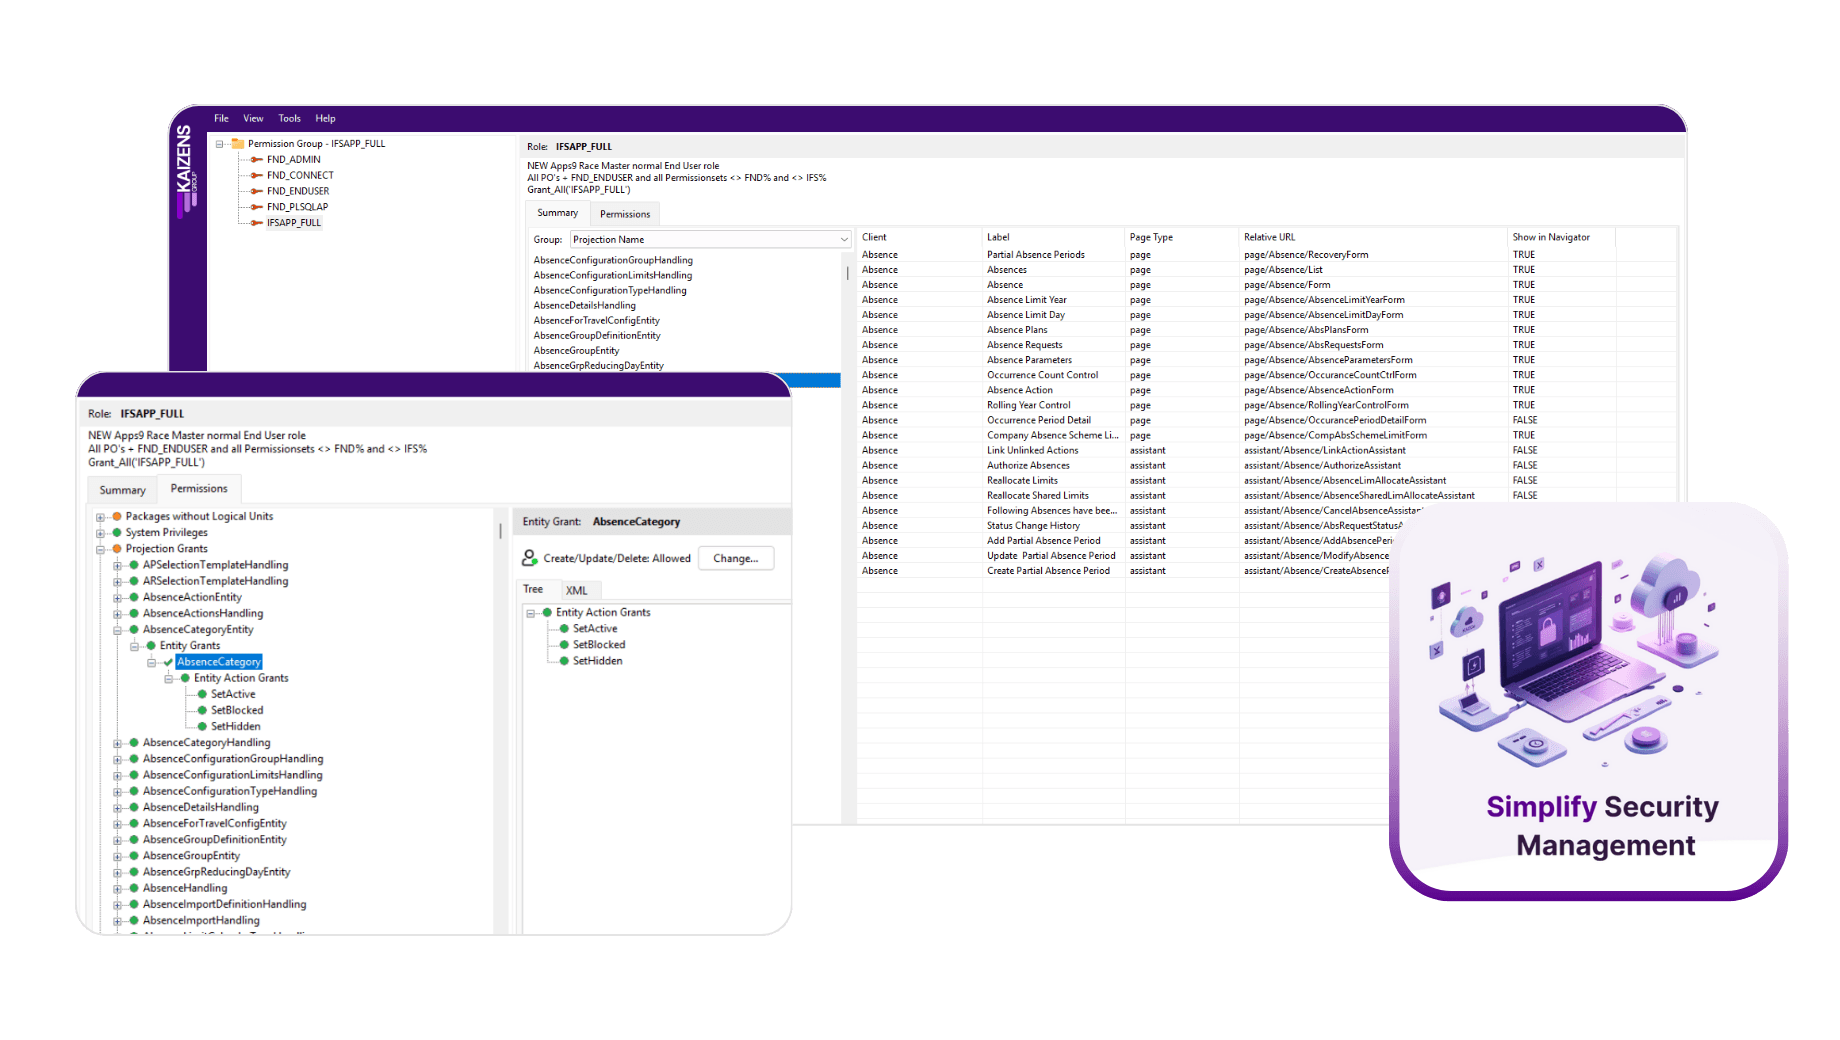1840x1040 pixels.
Task: Click the Change... button
Action: coord(736,558)
